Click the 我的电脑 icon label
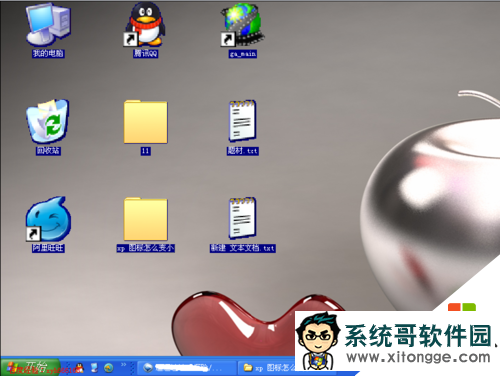Screen dimensions: 500x376 [48, 53]
